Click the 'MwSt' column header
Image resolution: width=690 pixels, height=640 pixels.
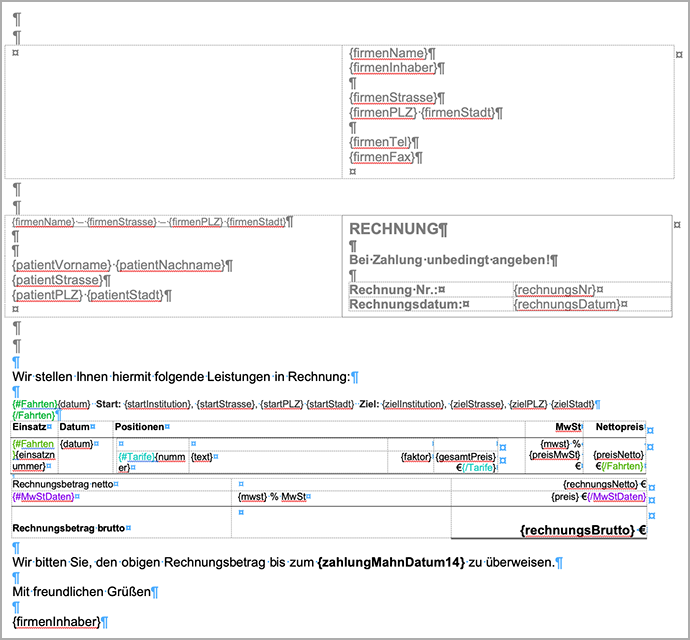pos(568,427)
